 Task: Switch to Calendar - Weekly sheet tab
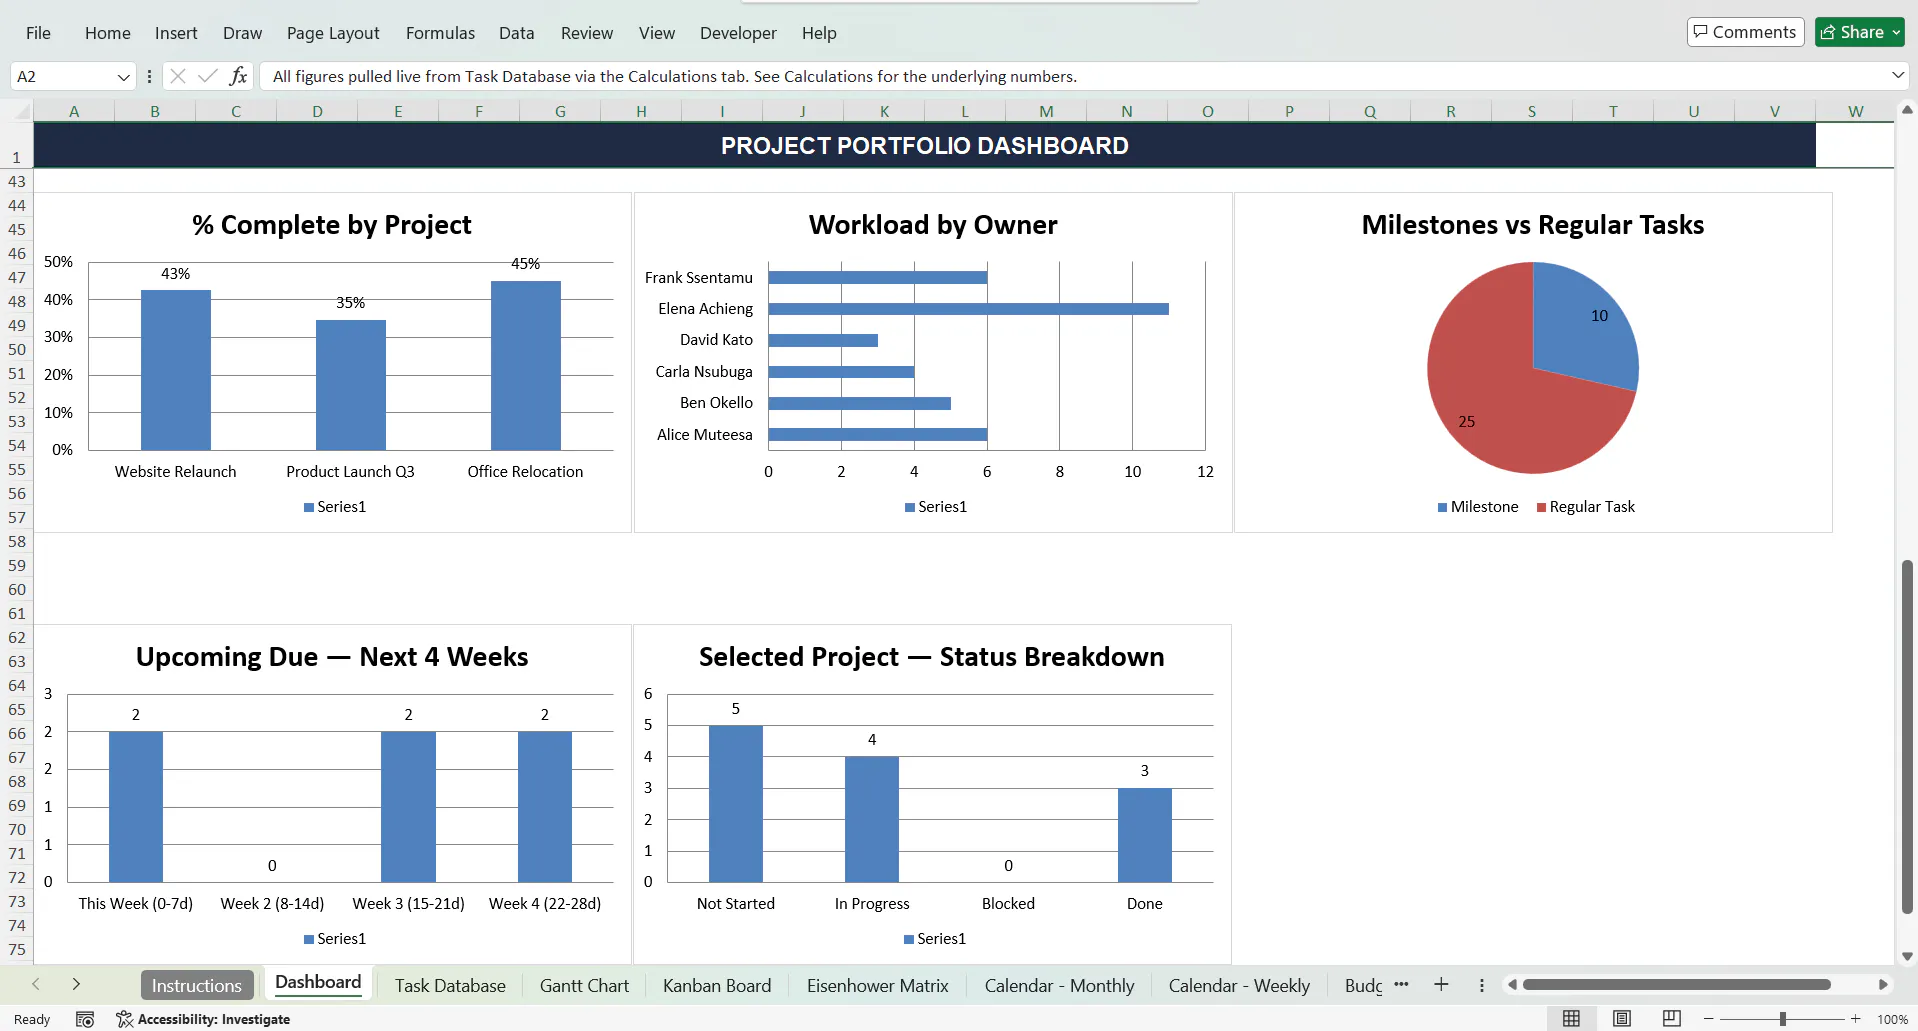[1239, 985]
